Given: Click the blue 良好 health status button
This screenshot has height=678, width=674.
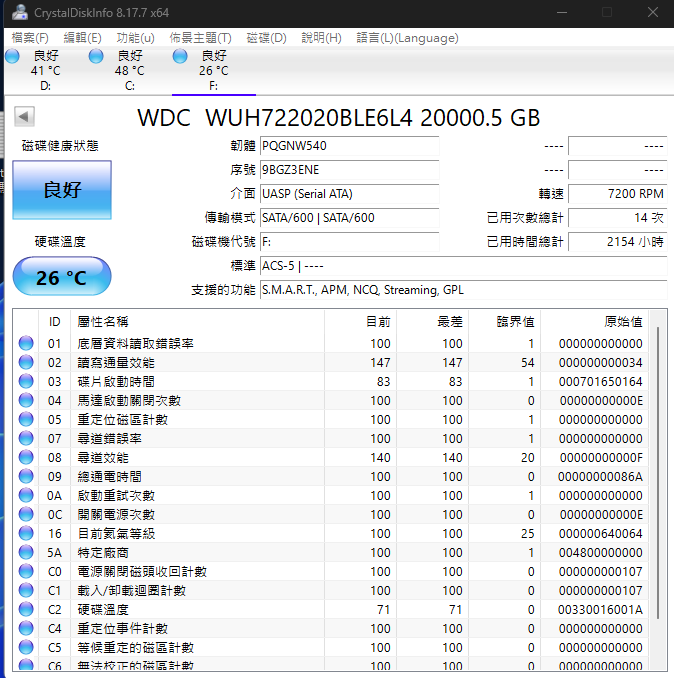Looking at the screenshot, I should (62, 190).
